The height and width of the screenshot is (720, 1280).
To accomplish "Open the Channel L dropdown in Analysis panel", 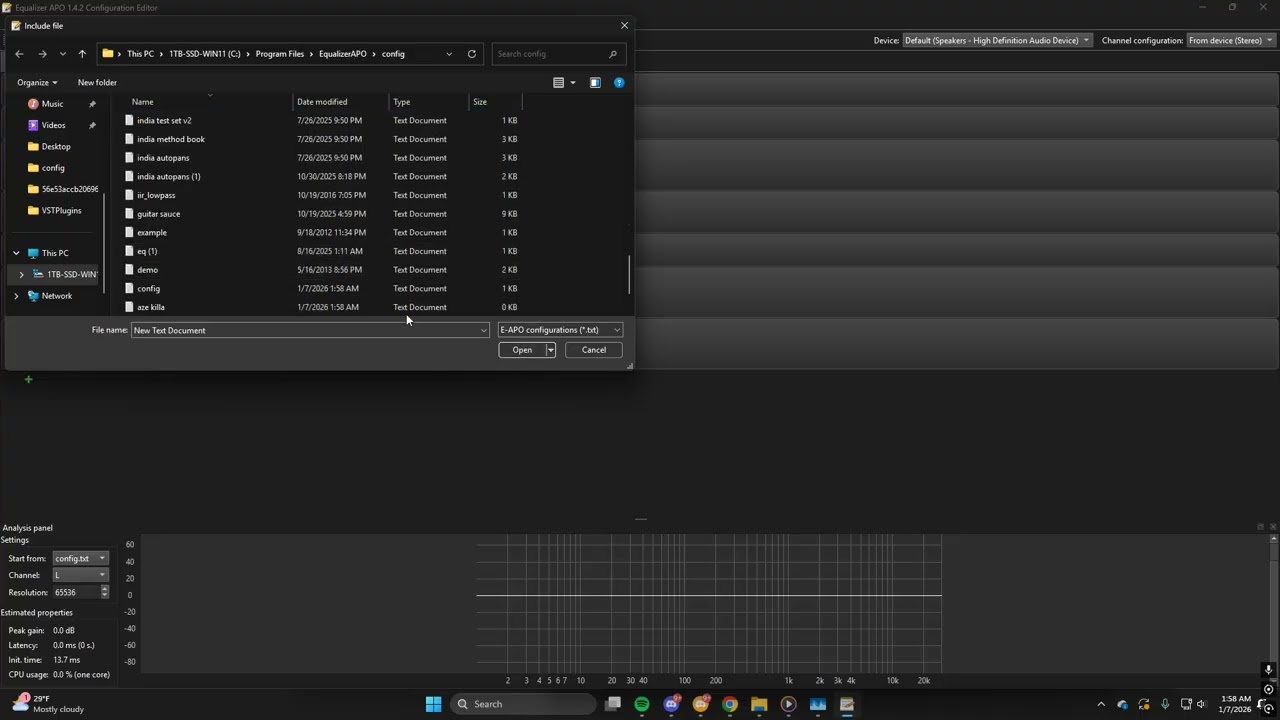I will coord(81,575).
